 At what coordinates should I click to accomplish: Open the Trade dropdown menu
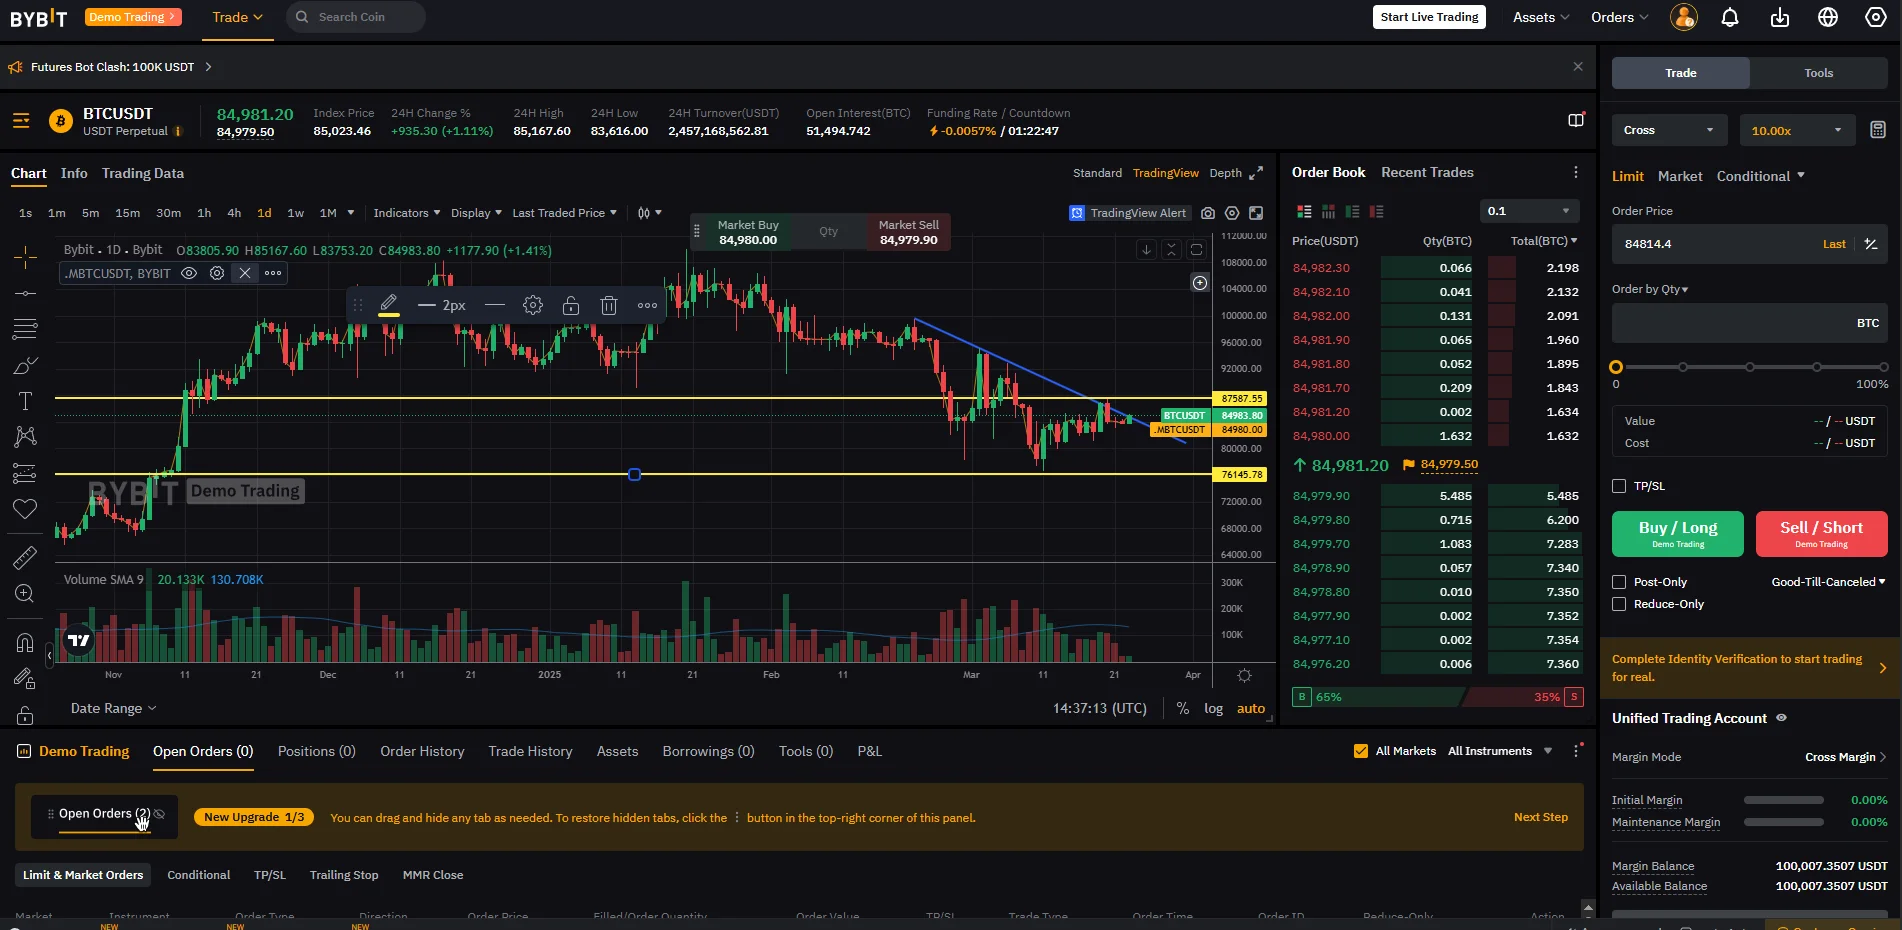pyautogui.click(x=238, y=17)
